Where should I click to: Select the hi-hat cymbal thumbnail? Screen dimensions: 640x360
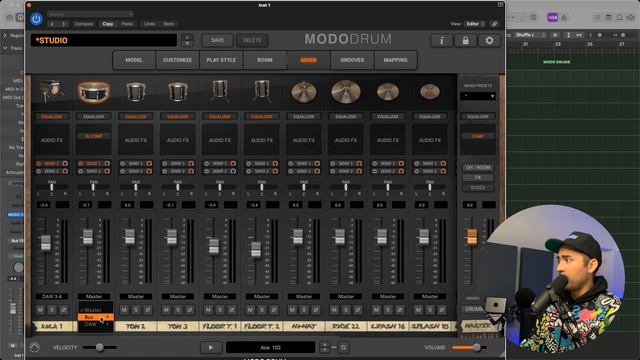(304, 91)
